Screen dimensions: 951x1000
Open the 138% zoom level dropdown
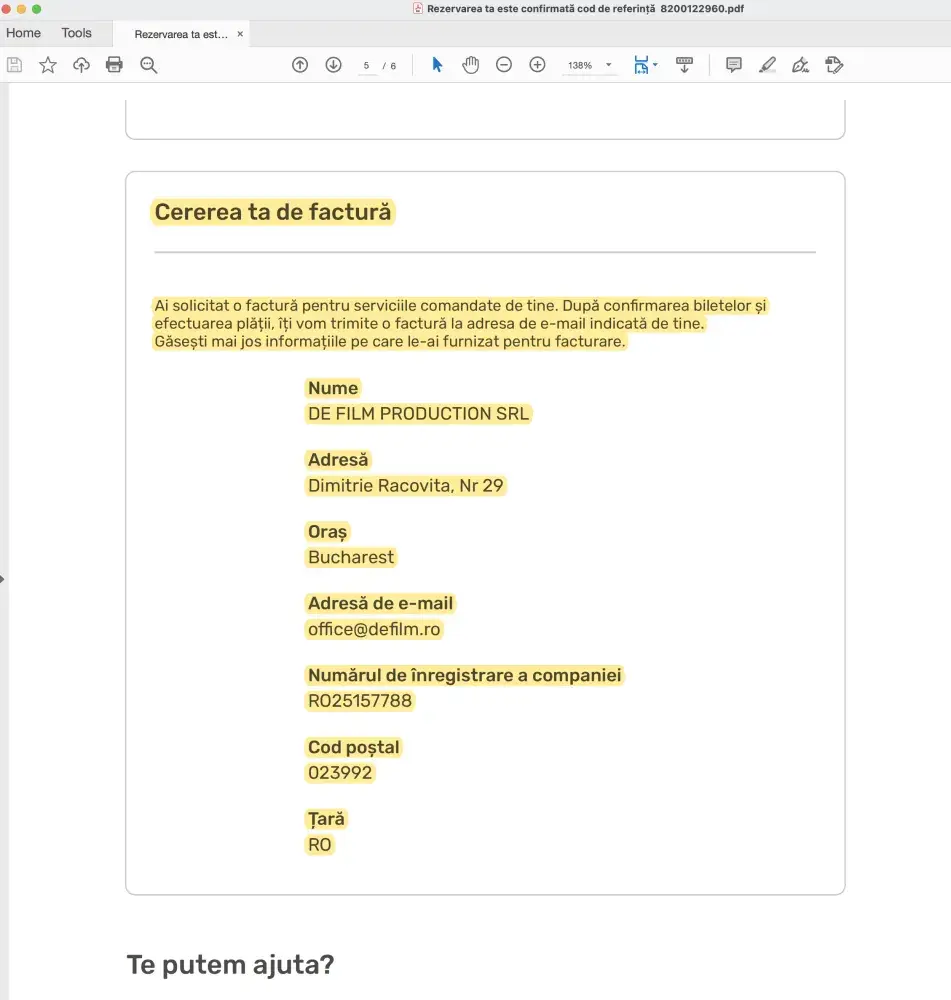pos(609,65)
